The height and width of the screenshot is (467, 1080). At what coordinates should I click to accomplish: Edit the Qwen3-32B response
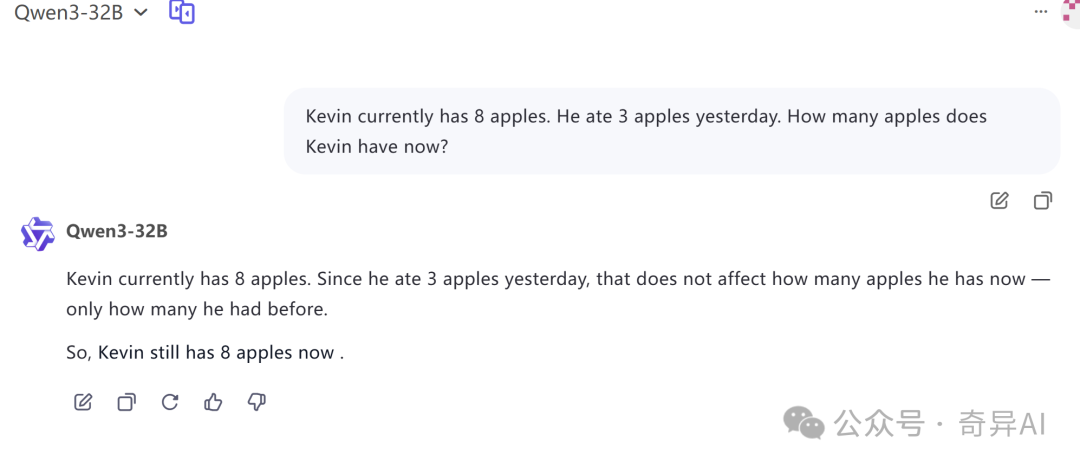pos(83,402)
